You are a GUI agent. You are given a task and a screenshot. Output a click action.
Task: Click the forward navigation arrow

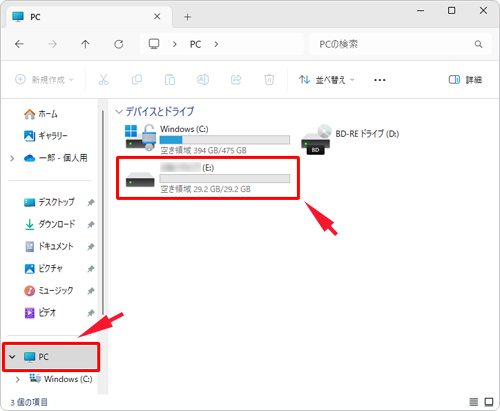pos(52,44)
